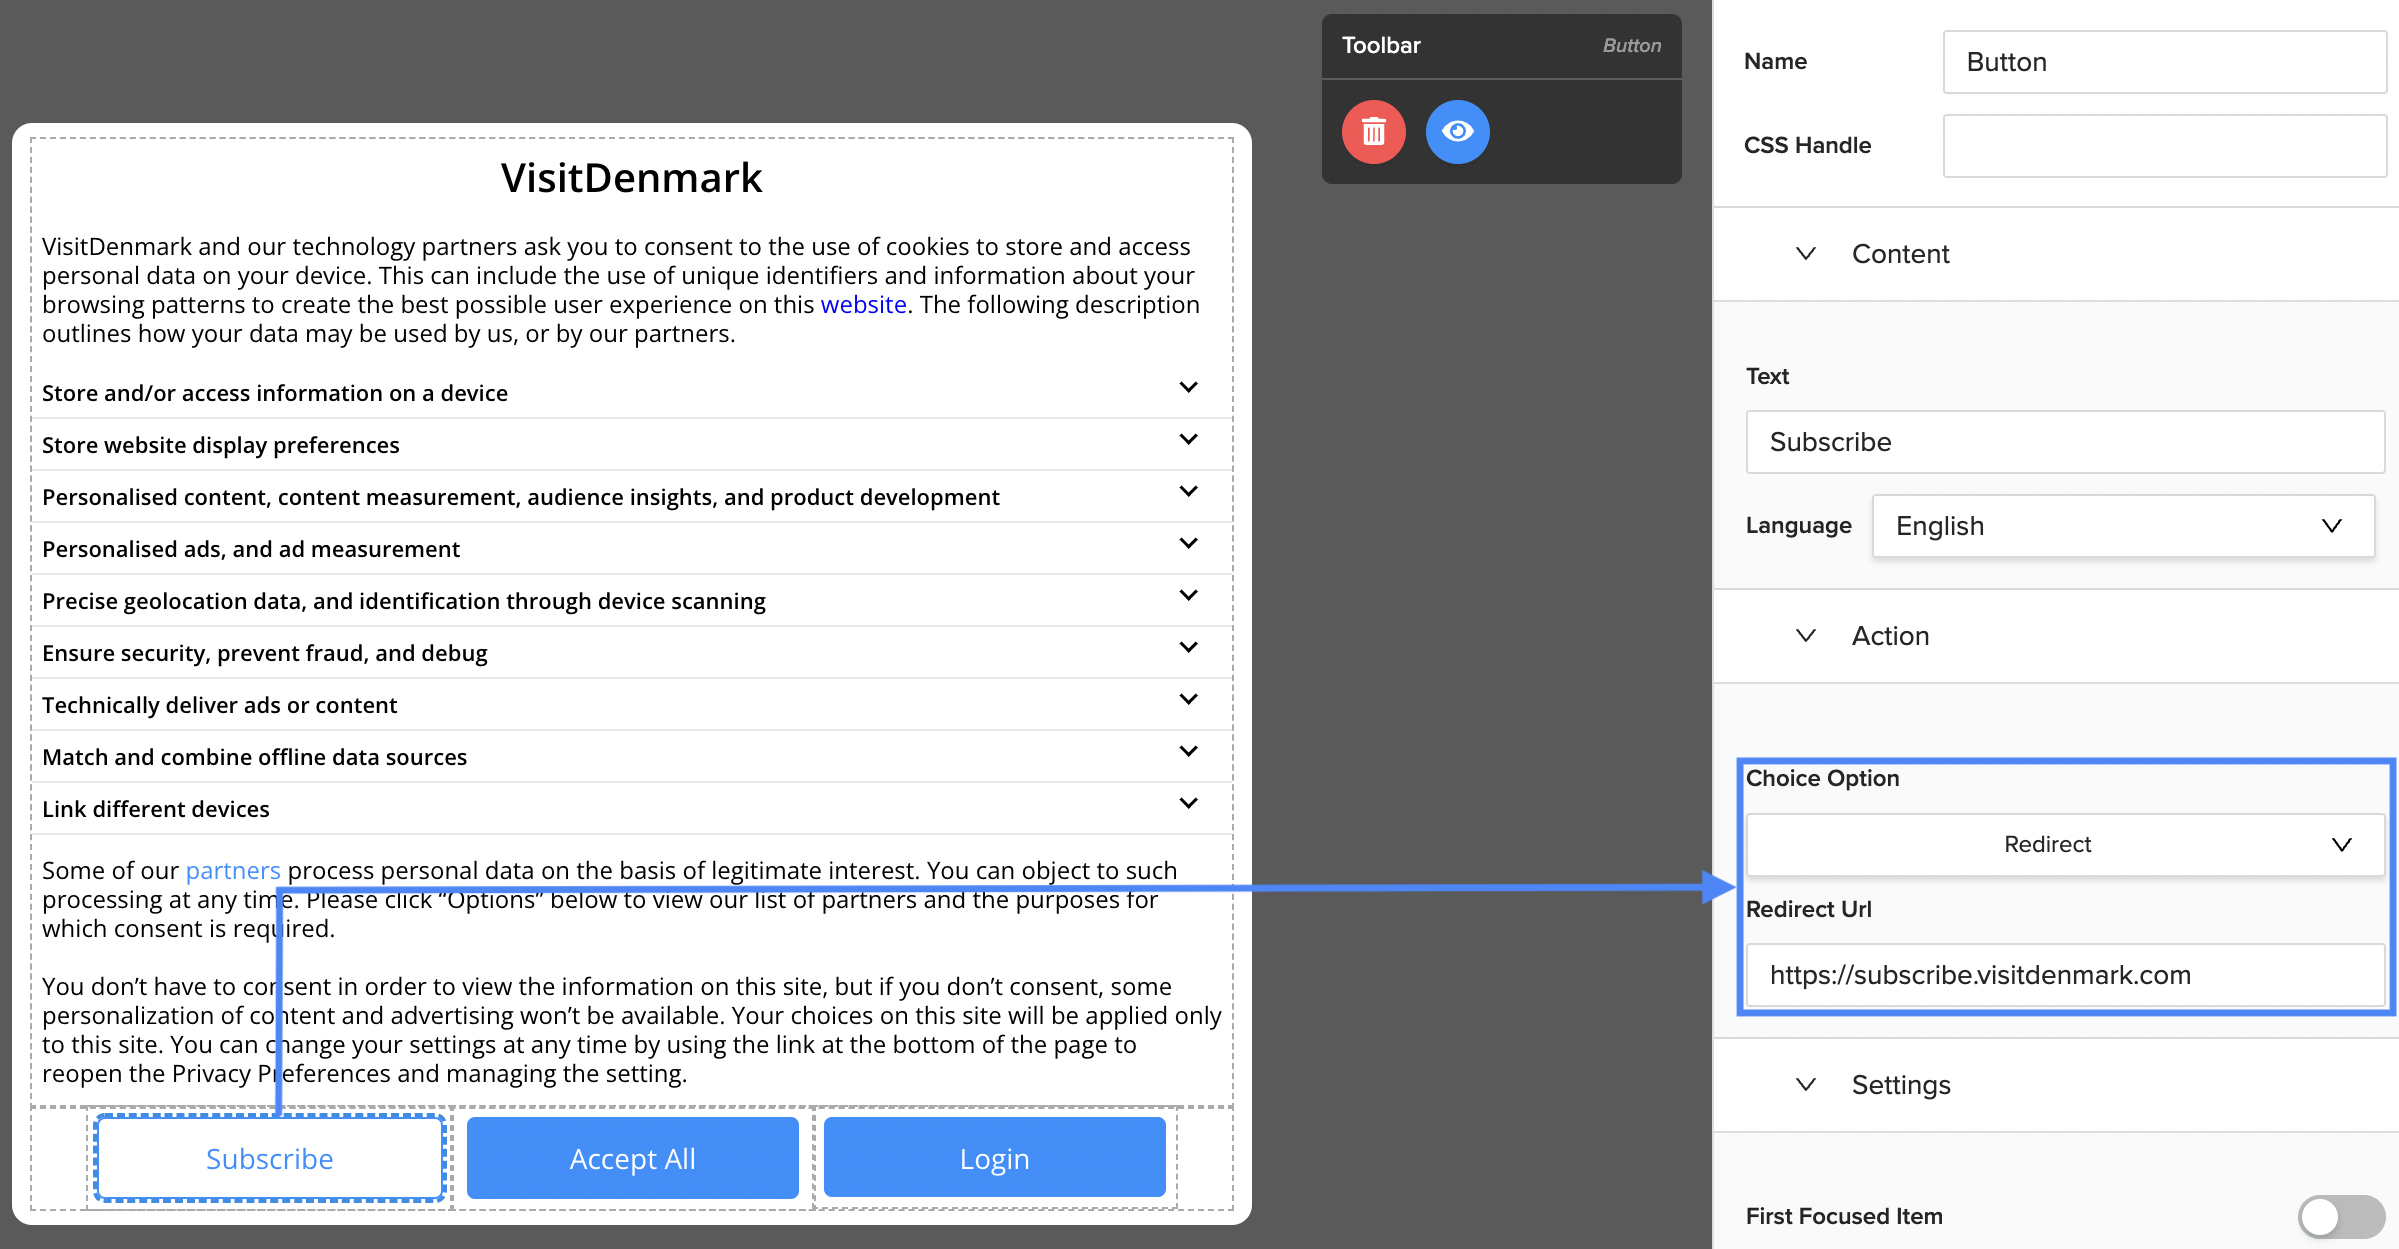Click the Name input field
Viewport: 2399px width, 1249px height.
click(x=2164, y=62)
